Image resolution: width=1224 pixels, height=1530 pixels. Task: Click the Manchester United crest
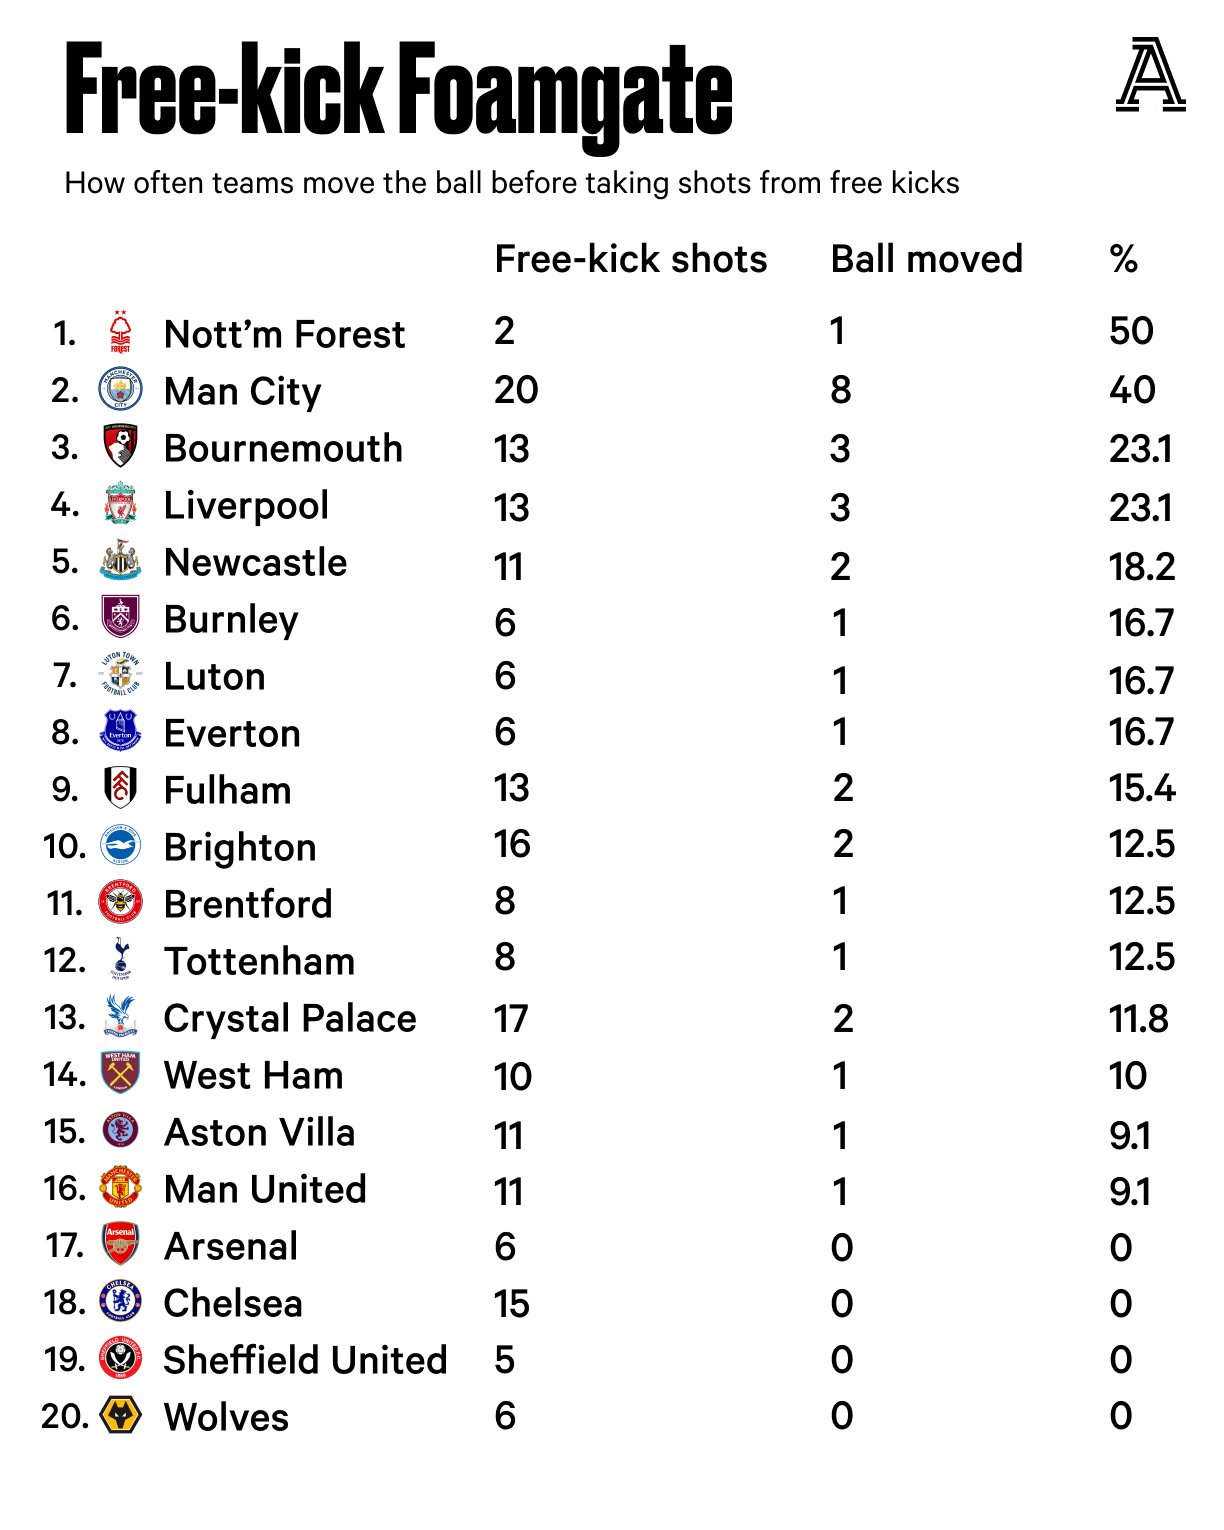[x=120, y=1187]
